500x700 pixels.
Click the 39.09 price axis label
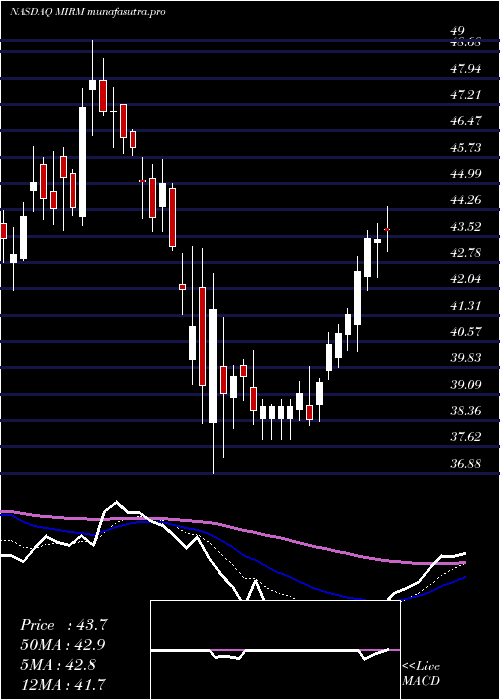click(466, 384)
